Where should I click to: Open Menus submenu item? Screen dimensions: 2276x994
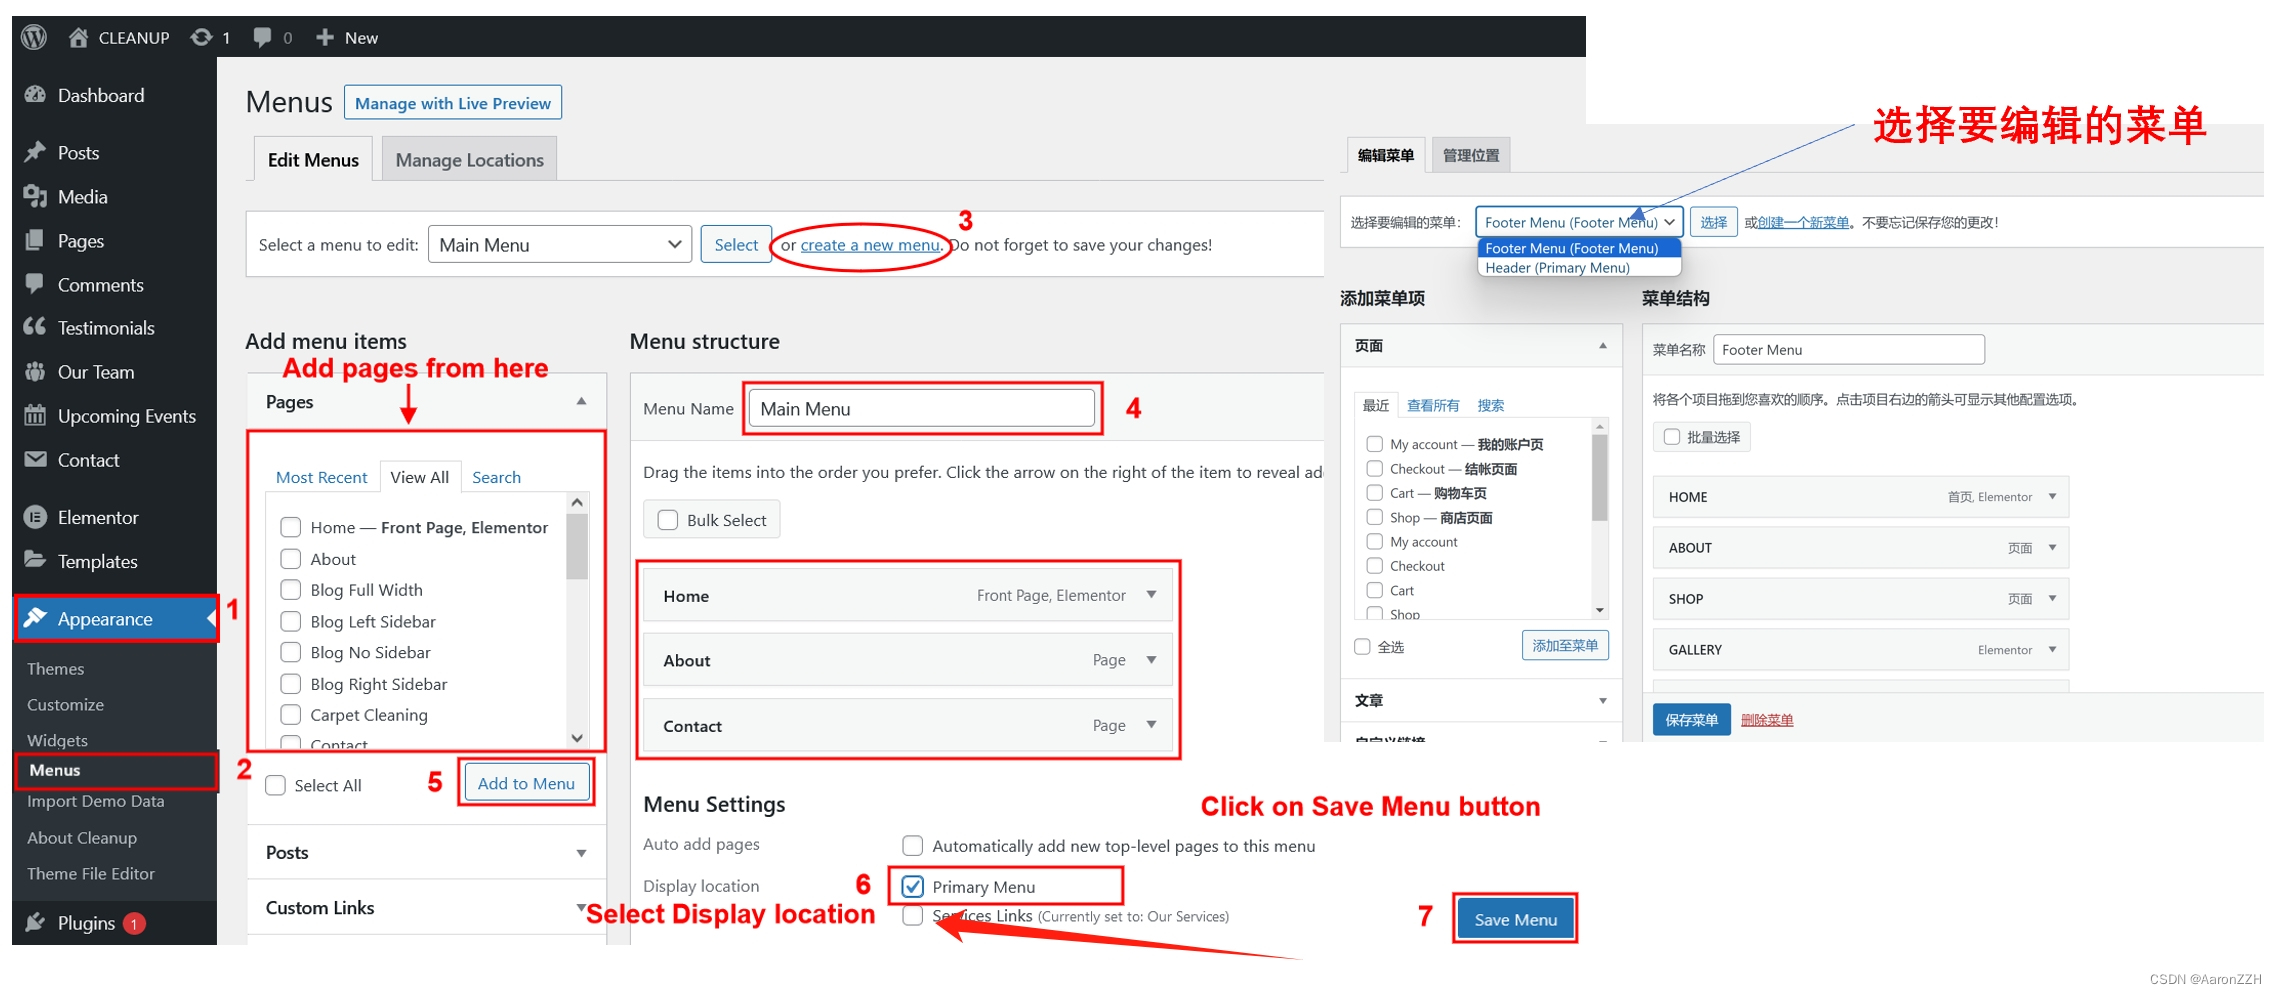pos(55,770)
